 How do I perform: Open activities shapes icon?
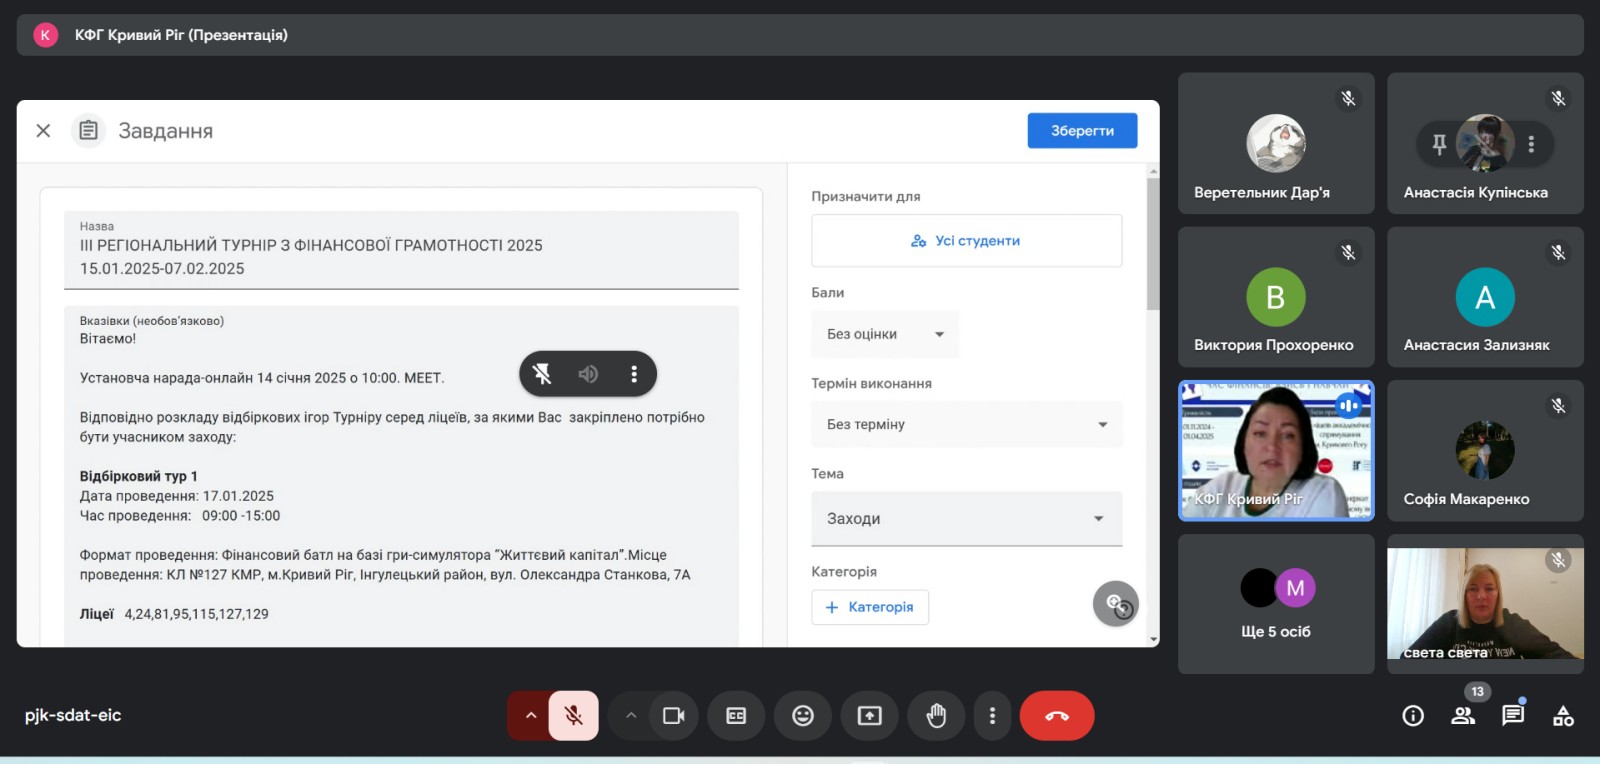[1563, 716]
